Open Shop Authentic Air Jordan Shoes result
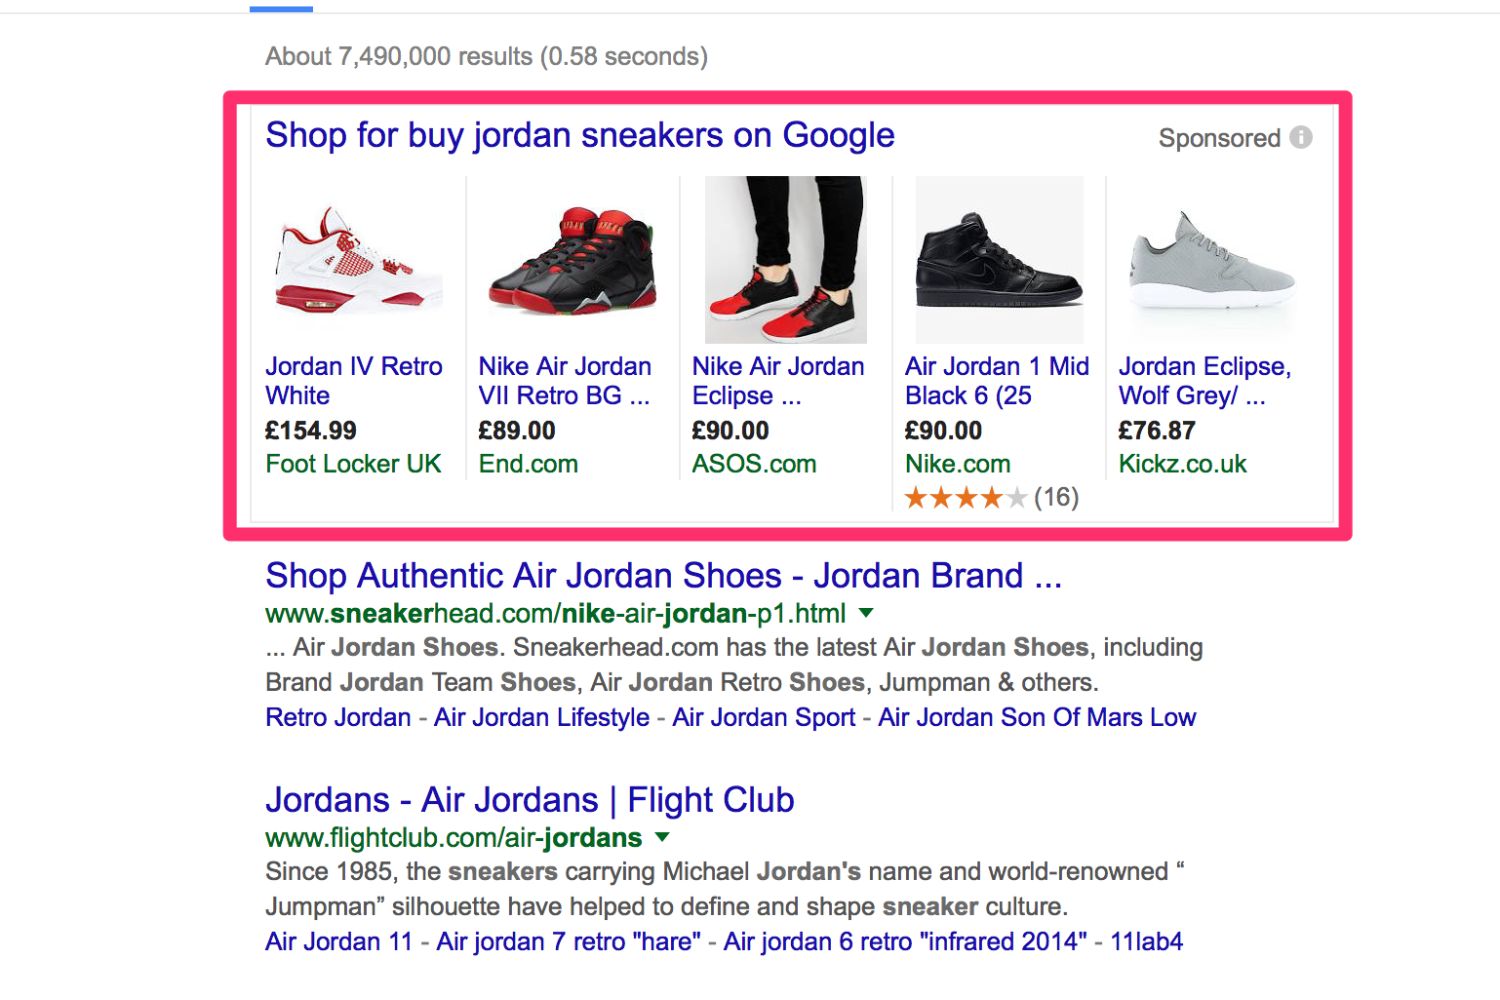Image resolution: width=1500 pixels, height=1000 pixels. 662,576
